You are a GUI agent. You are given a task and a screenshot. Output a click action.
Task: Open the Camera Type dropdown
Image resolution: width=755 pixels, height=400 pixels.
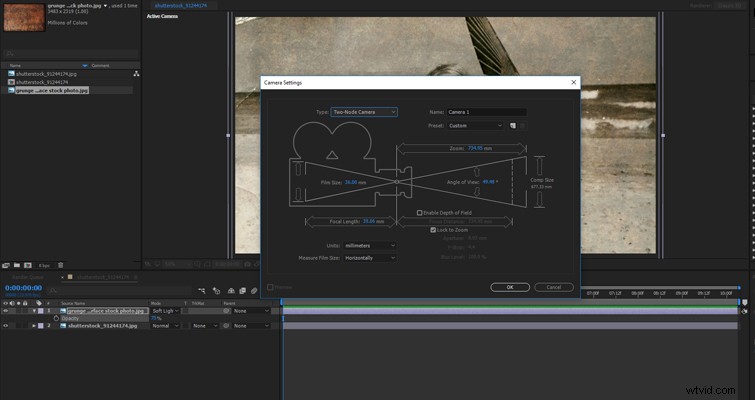[x=364, y=112]
